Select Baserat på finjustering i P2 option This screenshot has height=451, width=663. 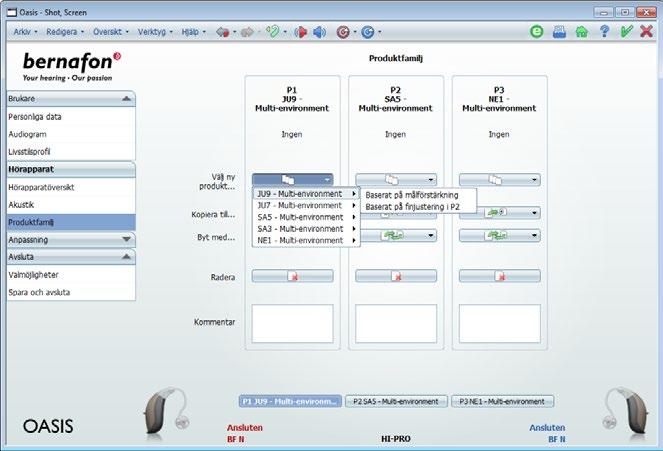click(x=419, y=207)
